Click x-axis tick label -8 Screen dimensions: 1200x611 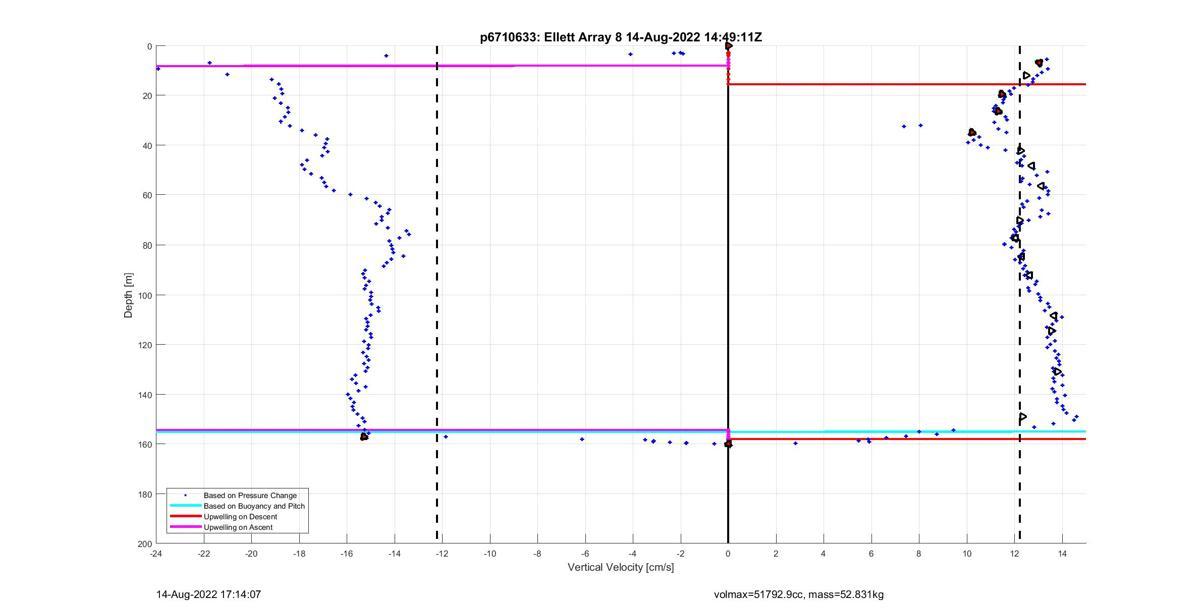pos(537,553)
